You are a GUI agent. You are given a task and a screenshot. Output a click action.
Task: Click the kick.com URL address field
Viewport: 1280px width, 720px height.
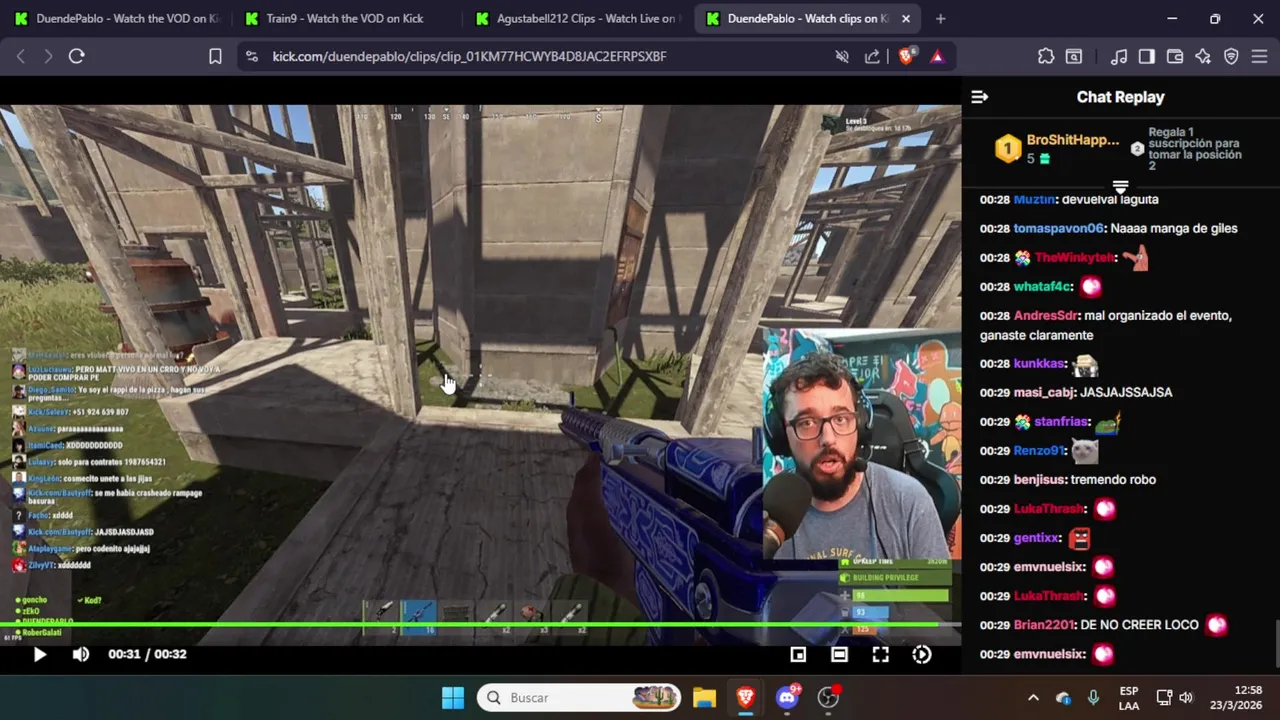(469, 56)
